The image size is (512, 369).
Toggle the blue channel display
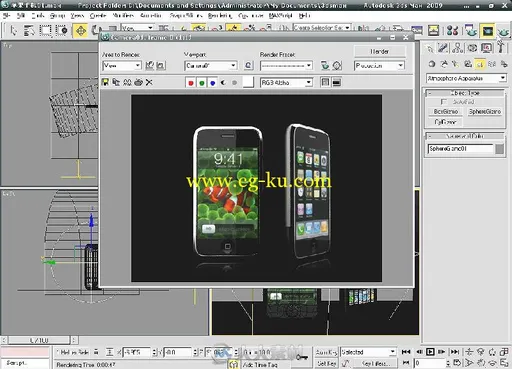point(213,83)
